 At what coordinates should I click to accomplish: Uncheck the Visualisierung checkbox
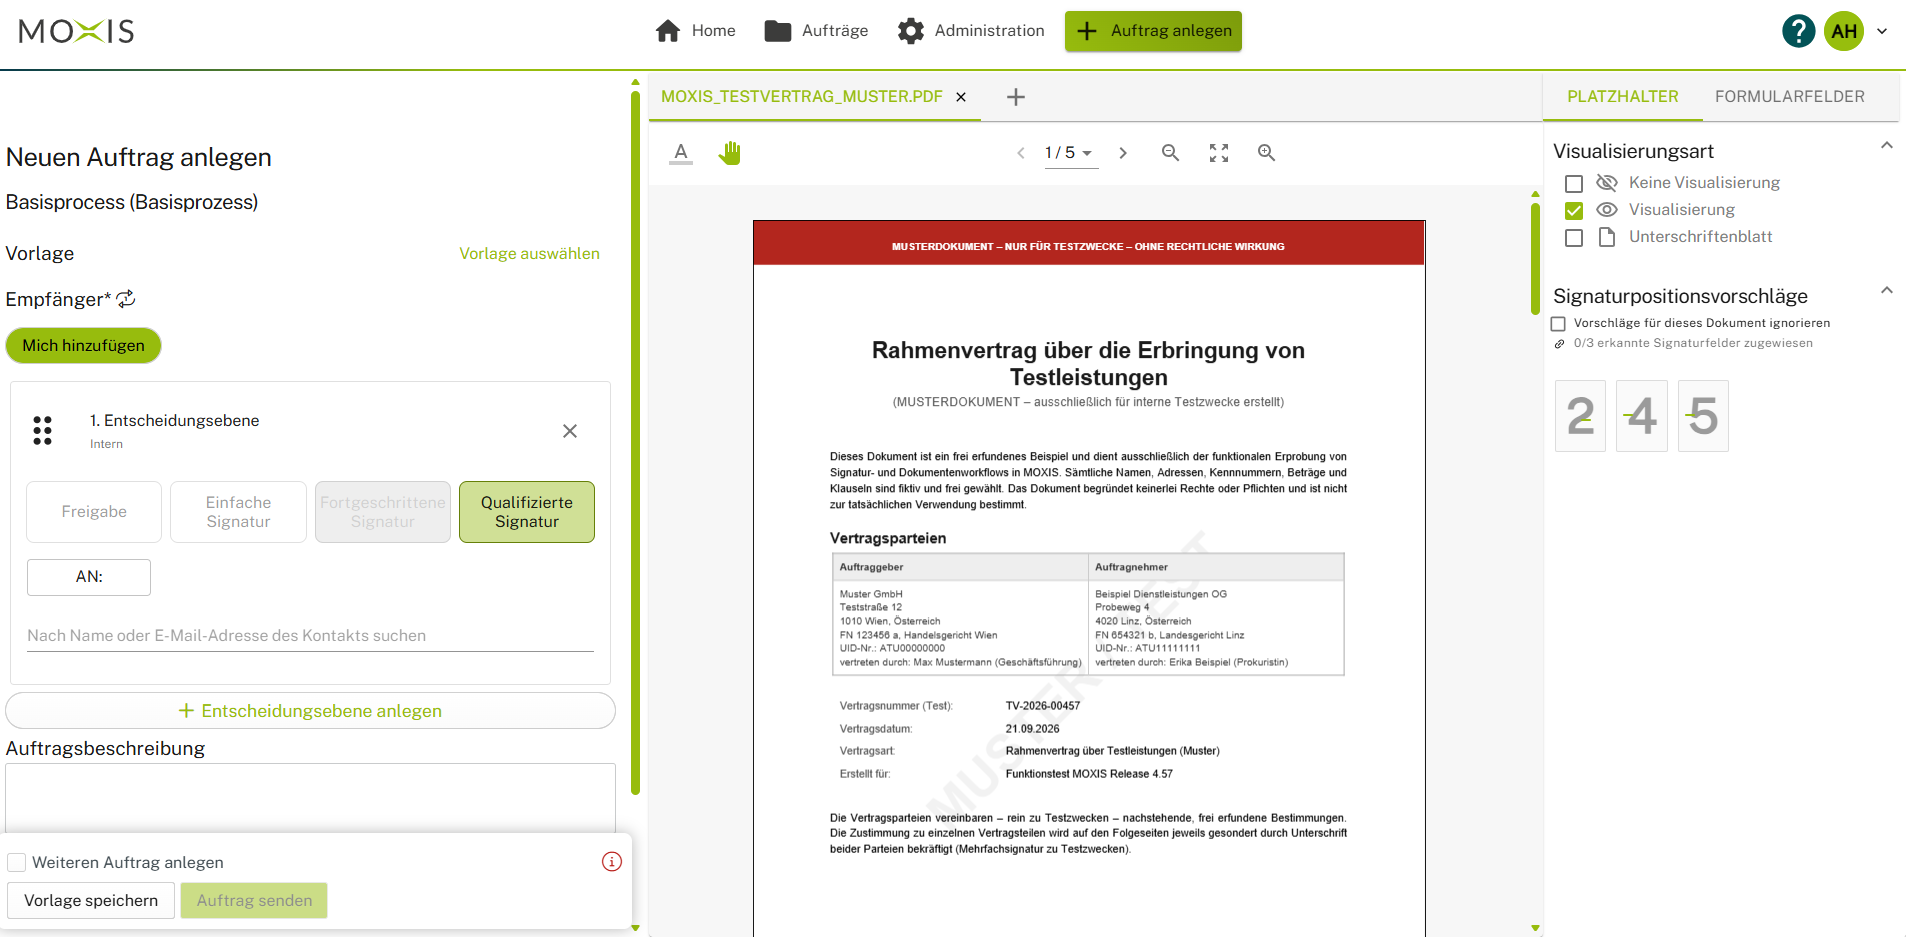click(x=1574, y=211)
